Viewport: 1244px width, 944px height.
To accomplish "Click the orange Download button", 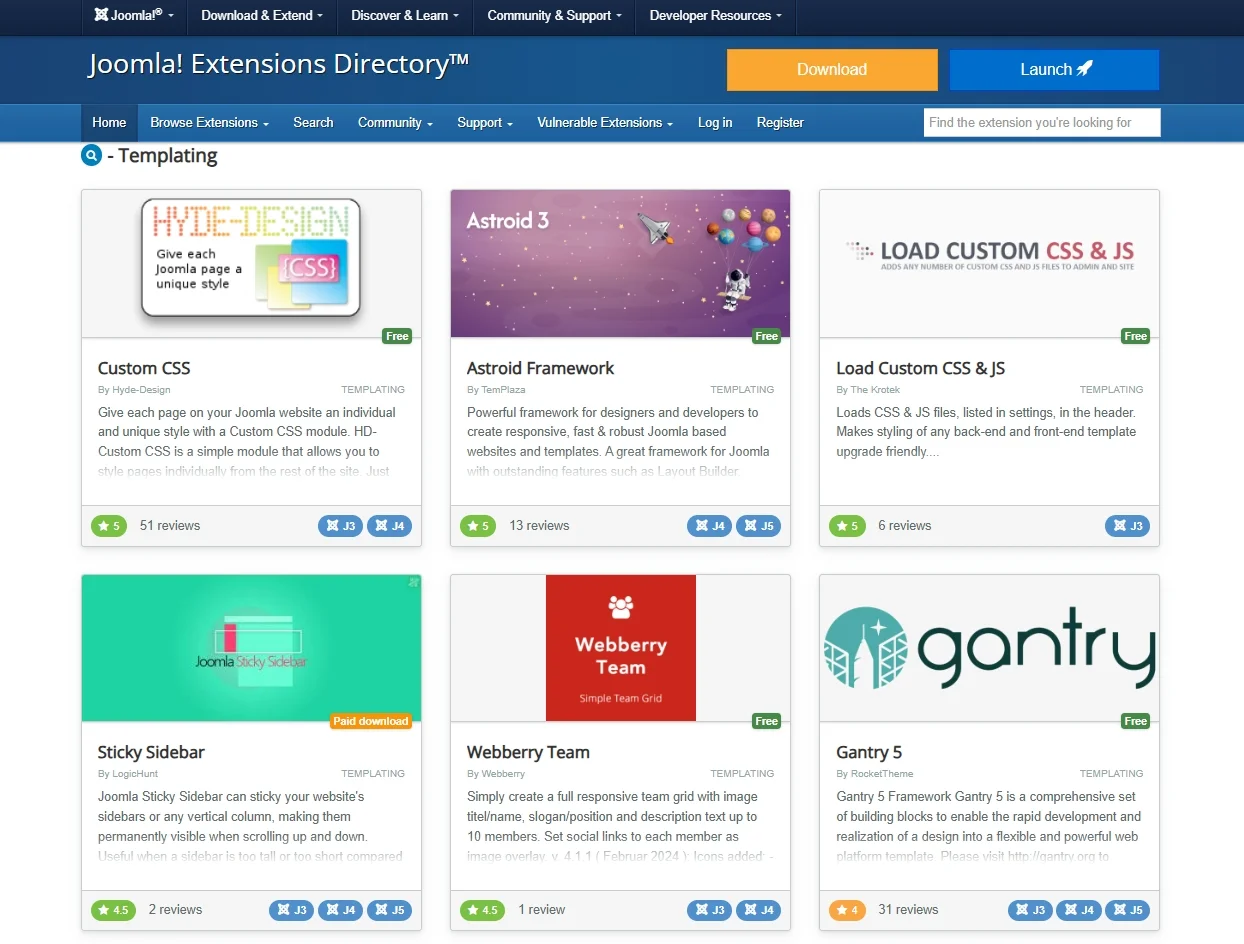I will [x=832, y=70].
